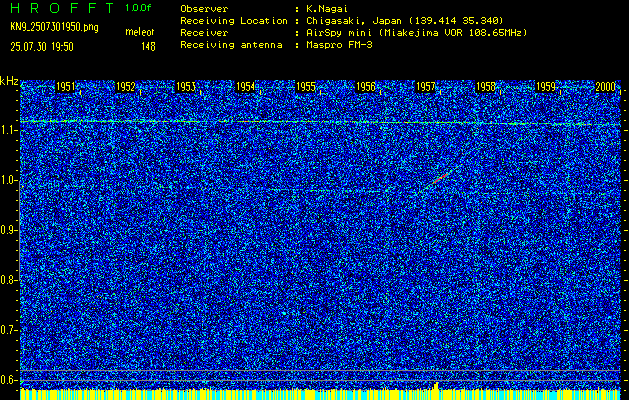Click the 1953 time marker
629x400 pixels.
pyautogui.click(x=185, y=87)
